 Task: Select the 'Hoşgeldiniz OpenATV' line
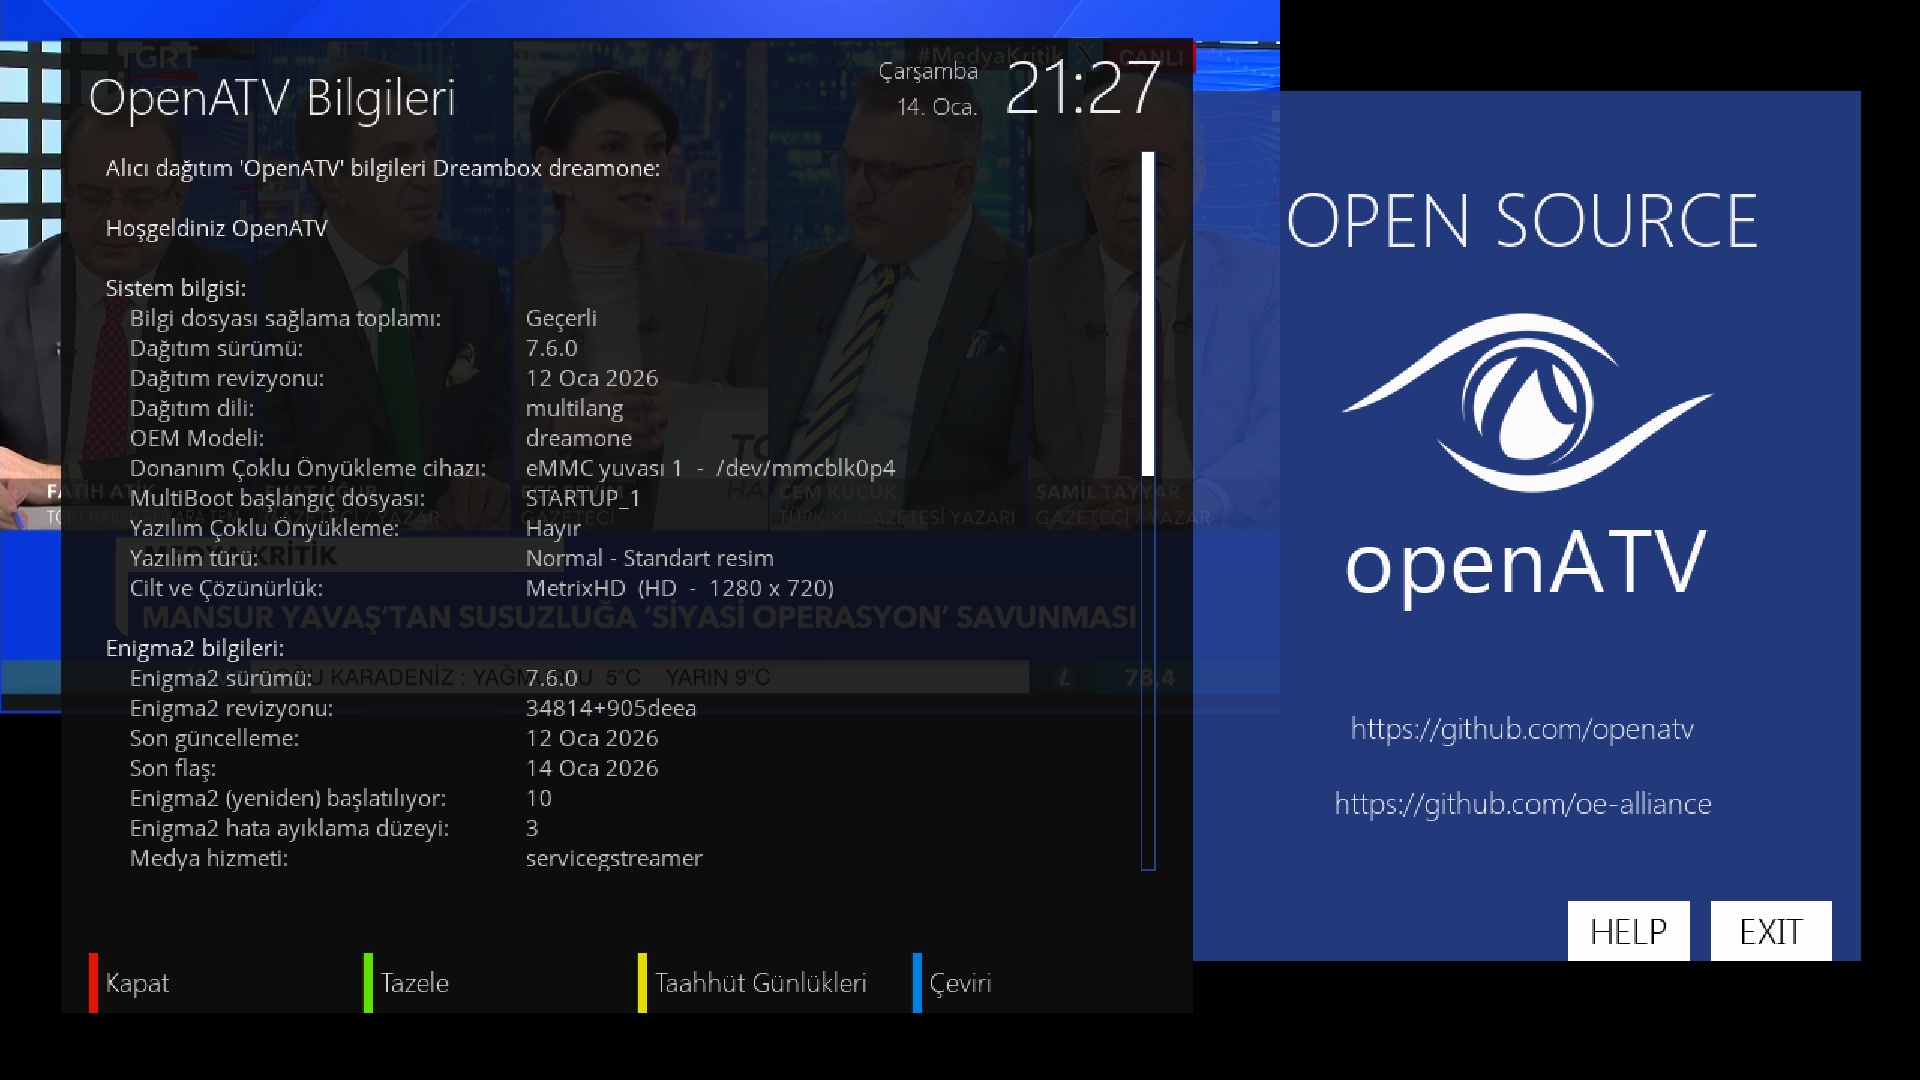(x=217, y=229)
